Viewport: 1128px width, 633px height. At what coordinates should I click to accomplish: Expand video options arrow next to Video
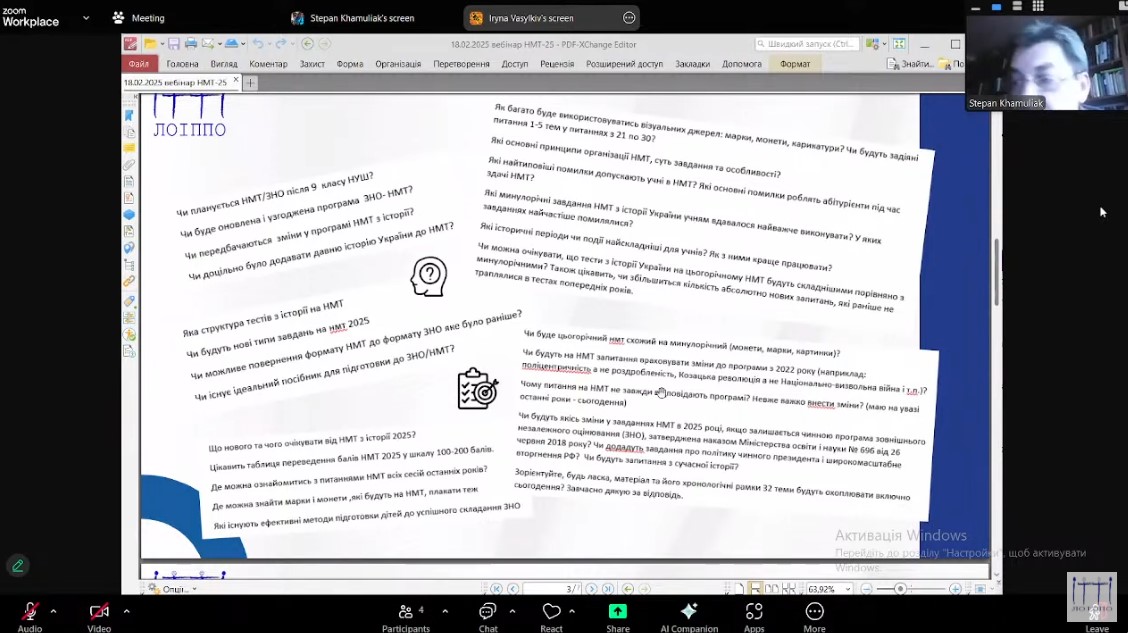coord(126,611)
